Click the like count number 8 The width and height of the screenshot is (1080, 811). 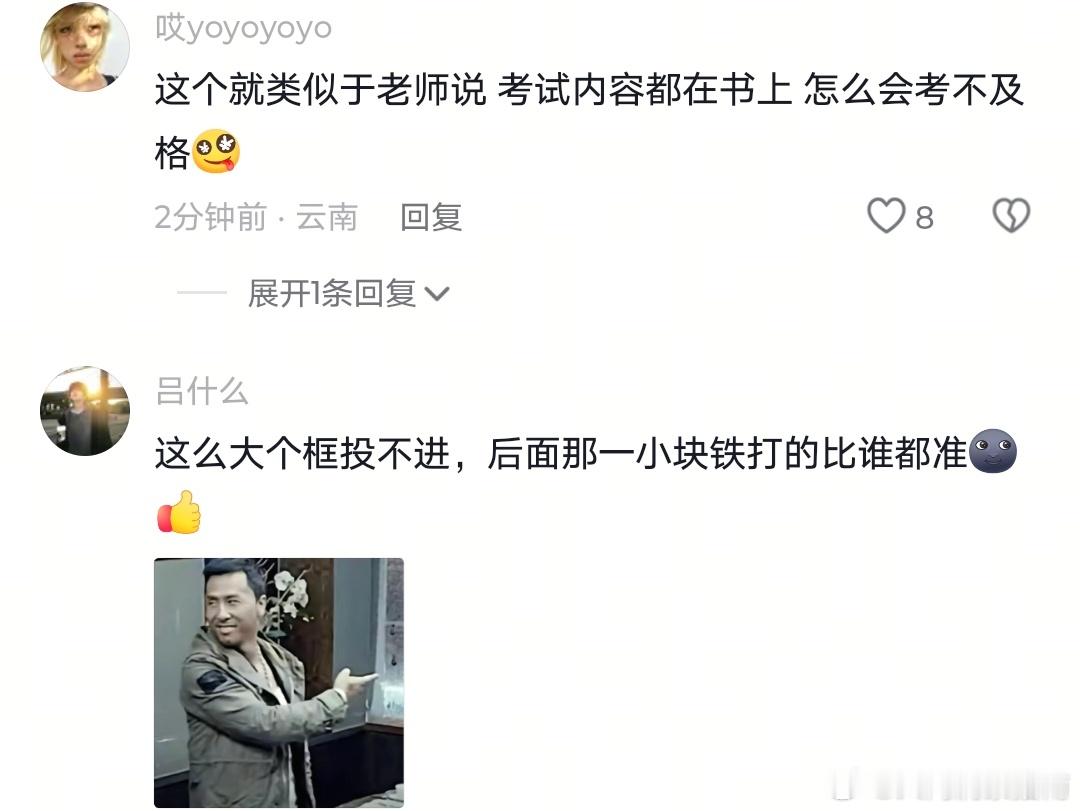[924, 218]
